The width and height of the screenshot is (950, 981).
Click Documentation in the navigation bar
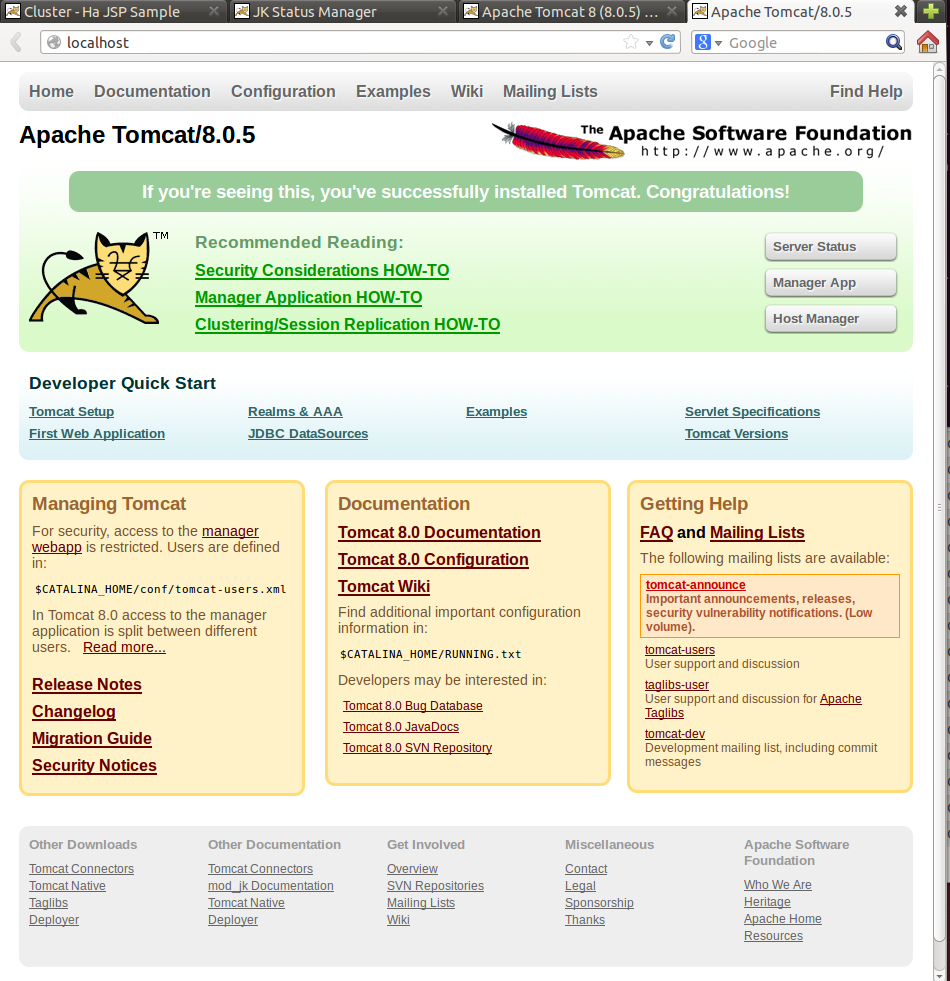point(152,91)
